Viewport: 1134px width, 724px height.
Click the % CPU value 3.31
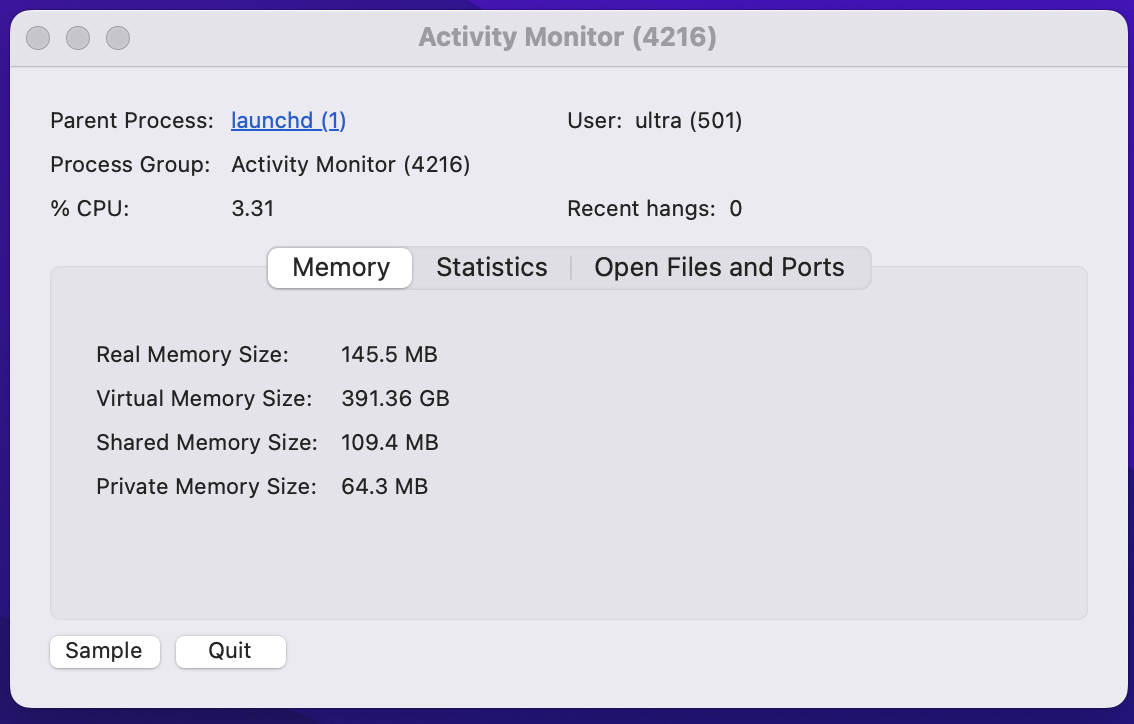[252, 209]
